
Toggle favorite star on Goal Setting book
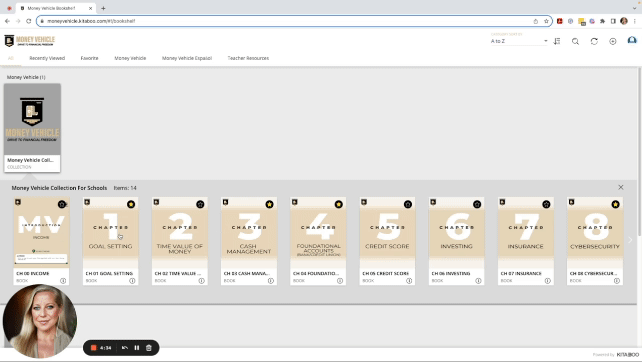131,204
